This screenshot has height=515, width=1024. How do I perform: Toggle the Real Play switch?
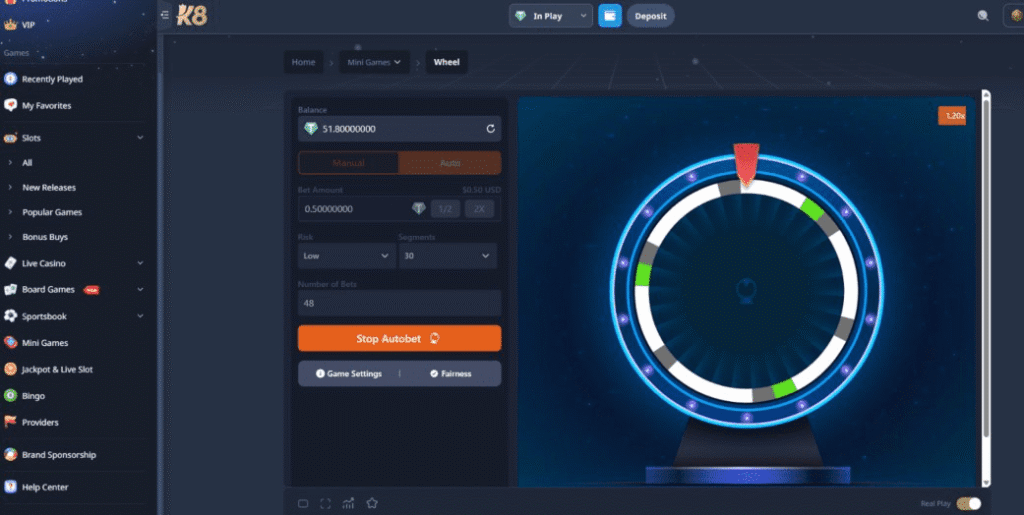(x=968, y=504)
